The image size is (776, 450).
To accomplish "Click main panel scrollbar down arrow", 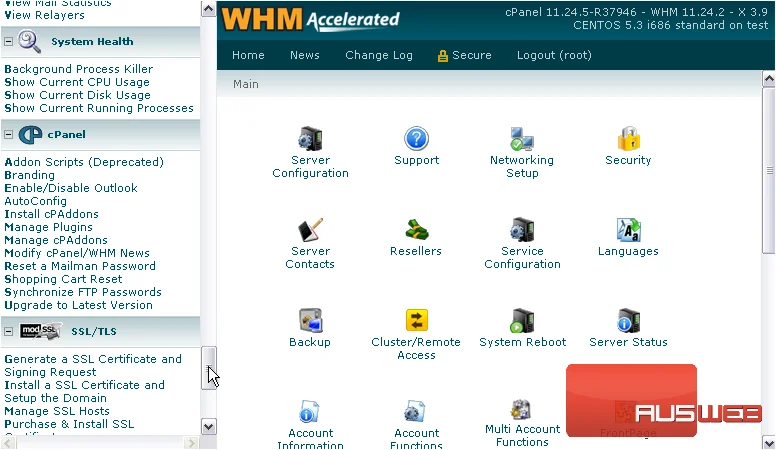I will tap(769, 443).
